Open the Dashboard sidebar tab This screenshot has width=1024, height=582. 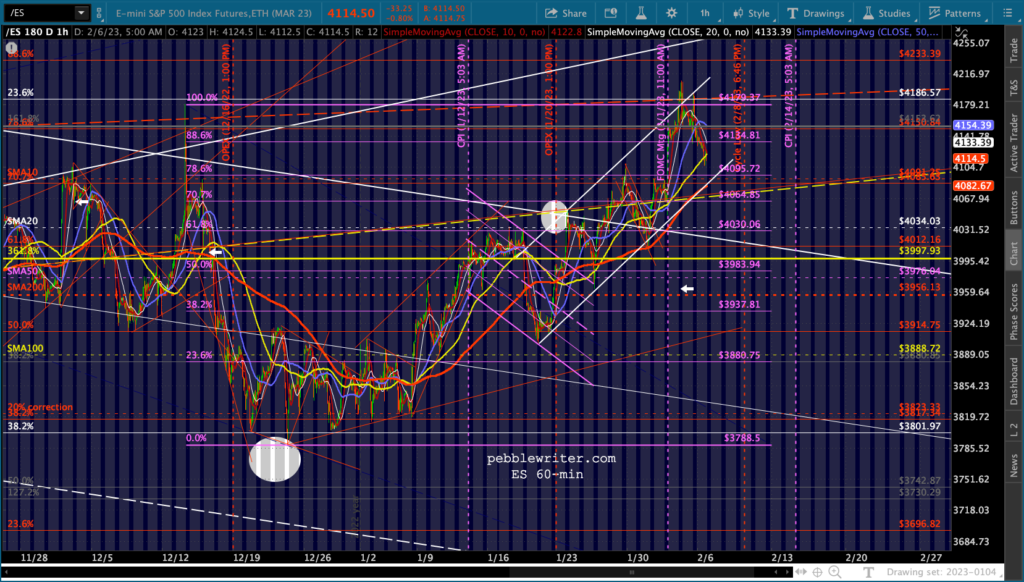1014,380
